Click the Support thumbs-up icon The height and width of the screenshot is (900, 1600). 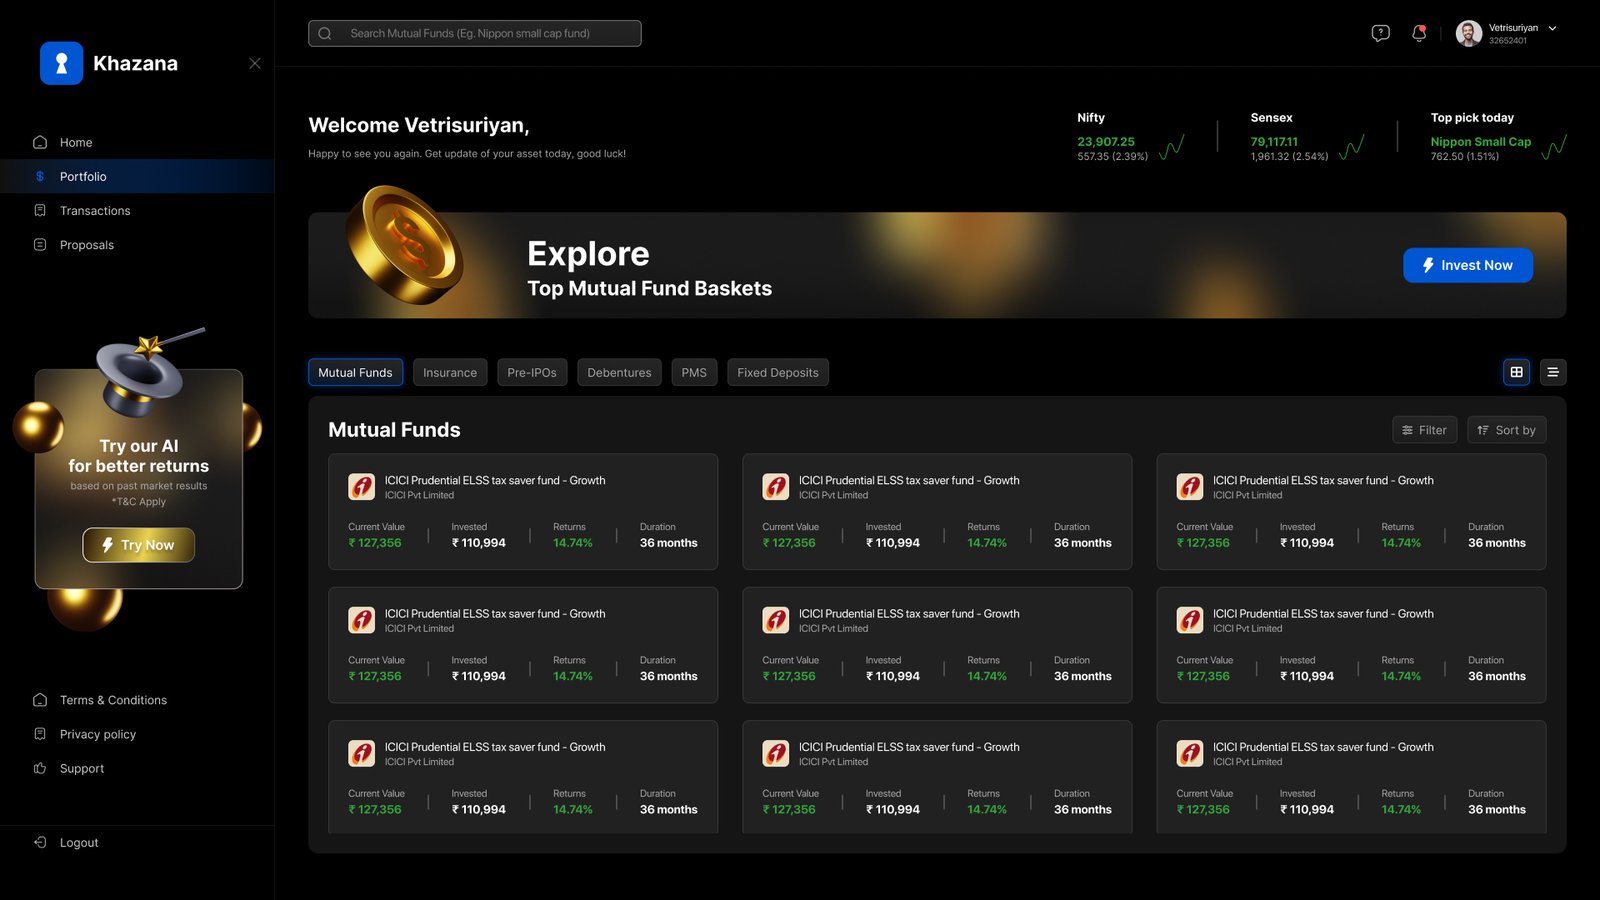(x=40, y=768)
